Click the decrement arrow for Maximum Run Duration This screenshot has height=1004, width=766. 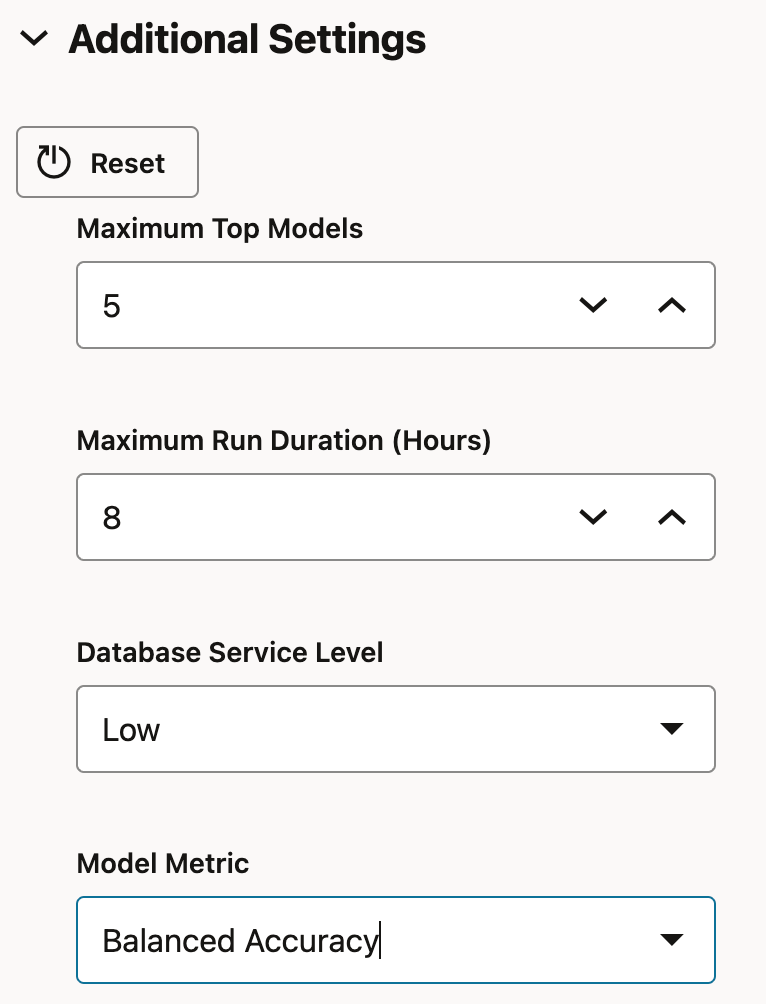point(593,517)
